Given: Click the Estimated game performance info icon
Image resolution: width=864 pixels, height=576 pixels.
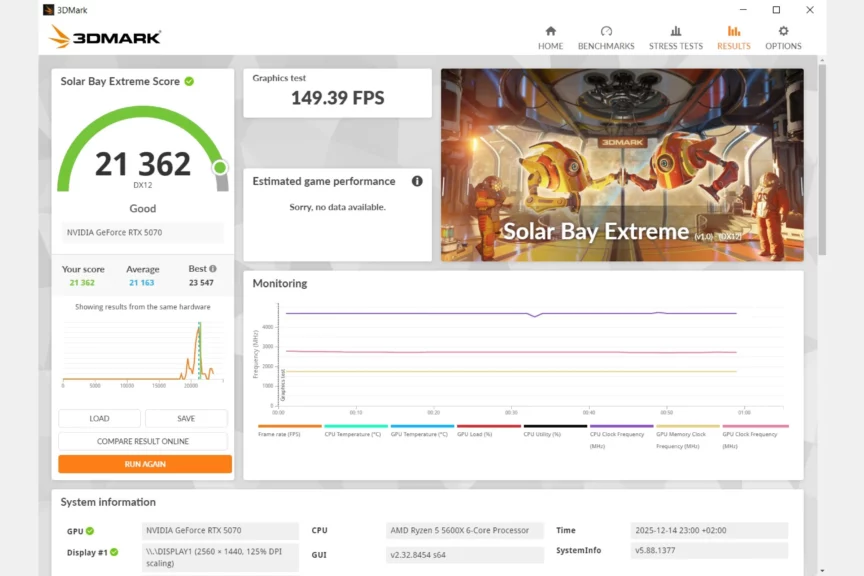Looking at the screenshot, I should (x=417, y=181).
